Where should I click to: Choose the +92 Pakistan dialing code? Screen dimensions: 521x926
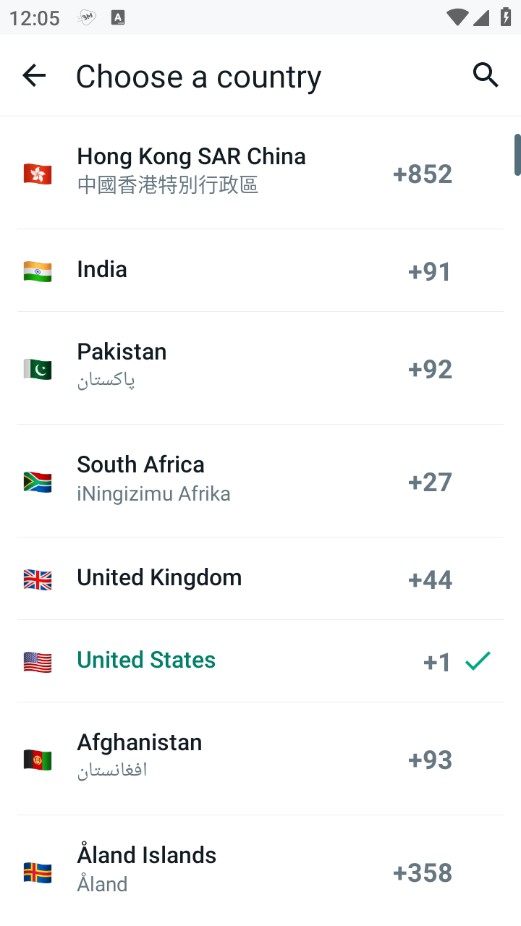[x=430, y=369]
